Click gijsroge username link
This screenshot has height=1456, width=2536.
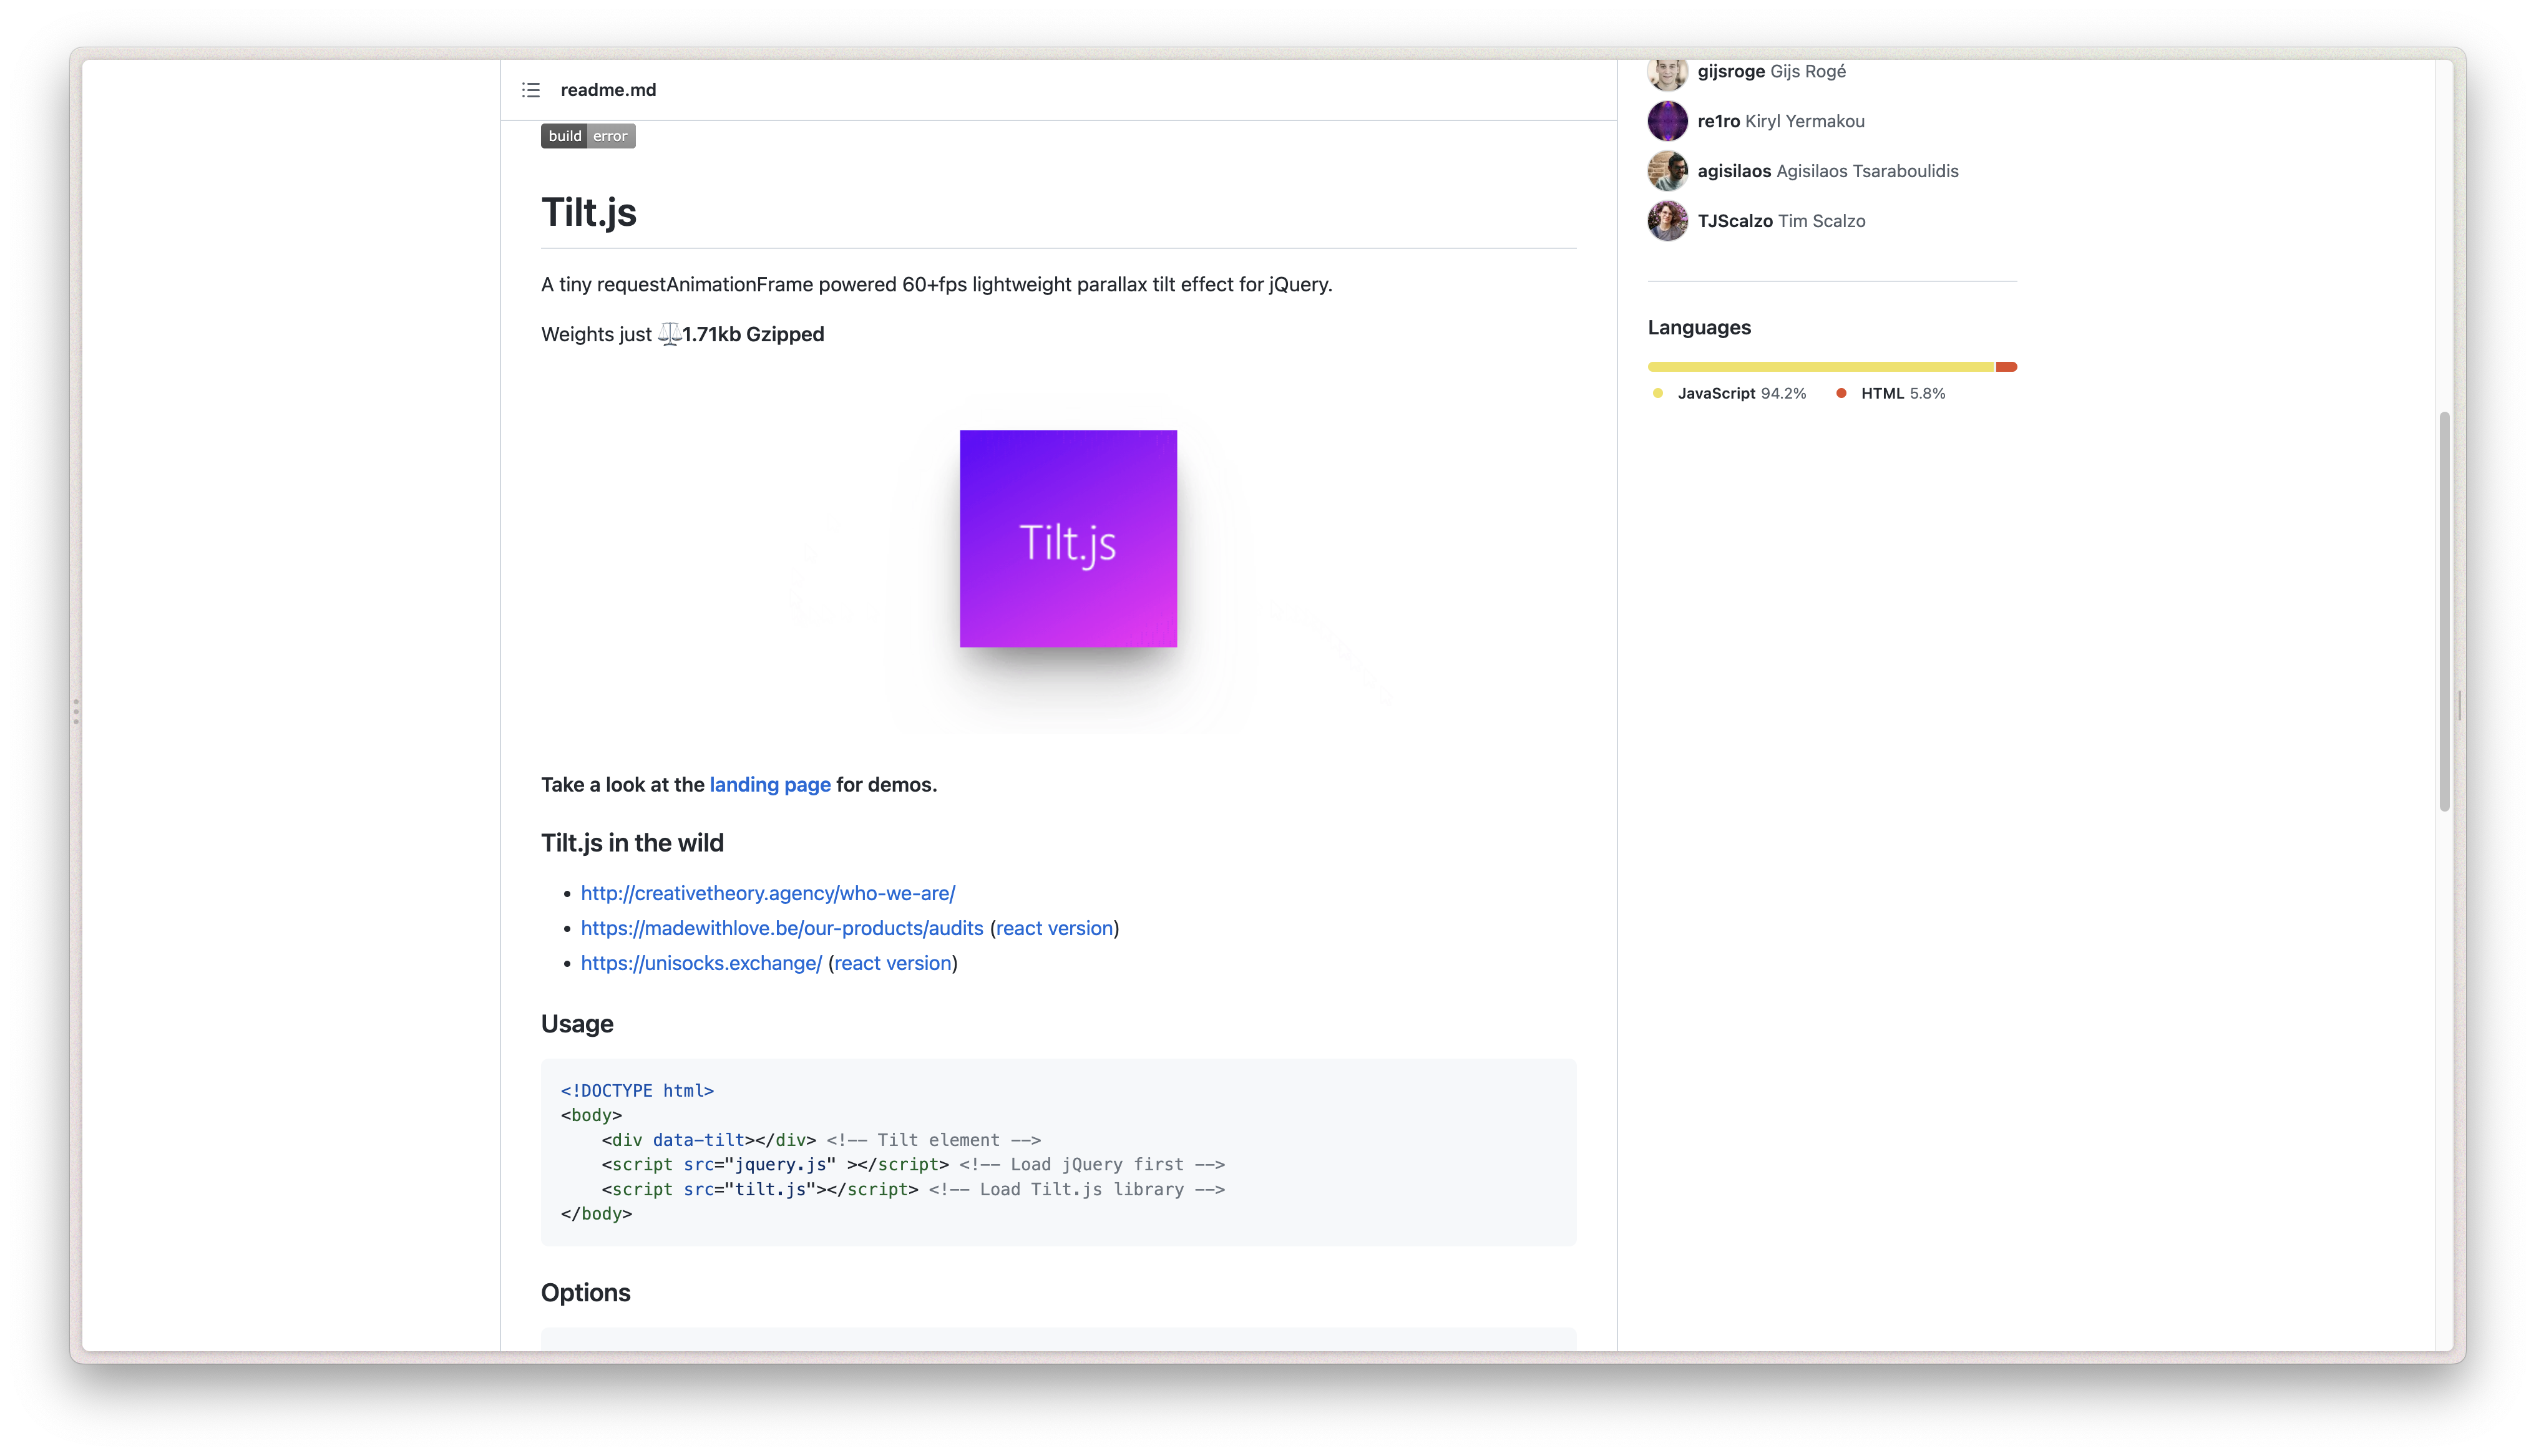point(1730,71)
